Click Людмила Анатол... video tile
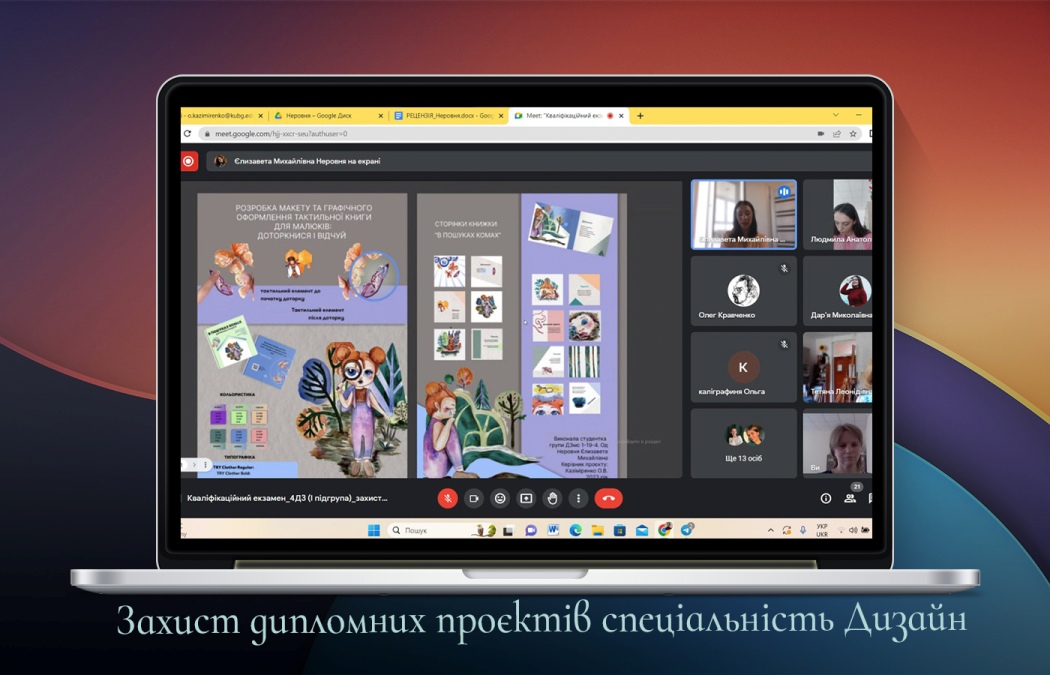The height and width of the screenshot is (675, 1050). point(838,214)
